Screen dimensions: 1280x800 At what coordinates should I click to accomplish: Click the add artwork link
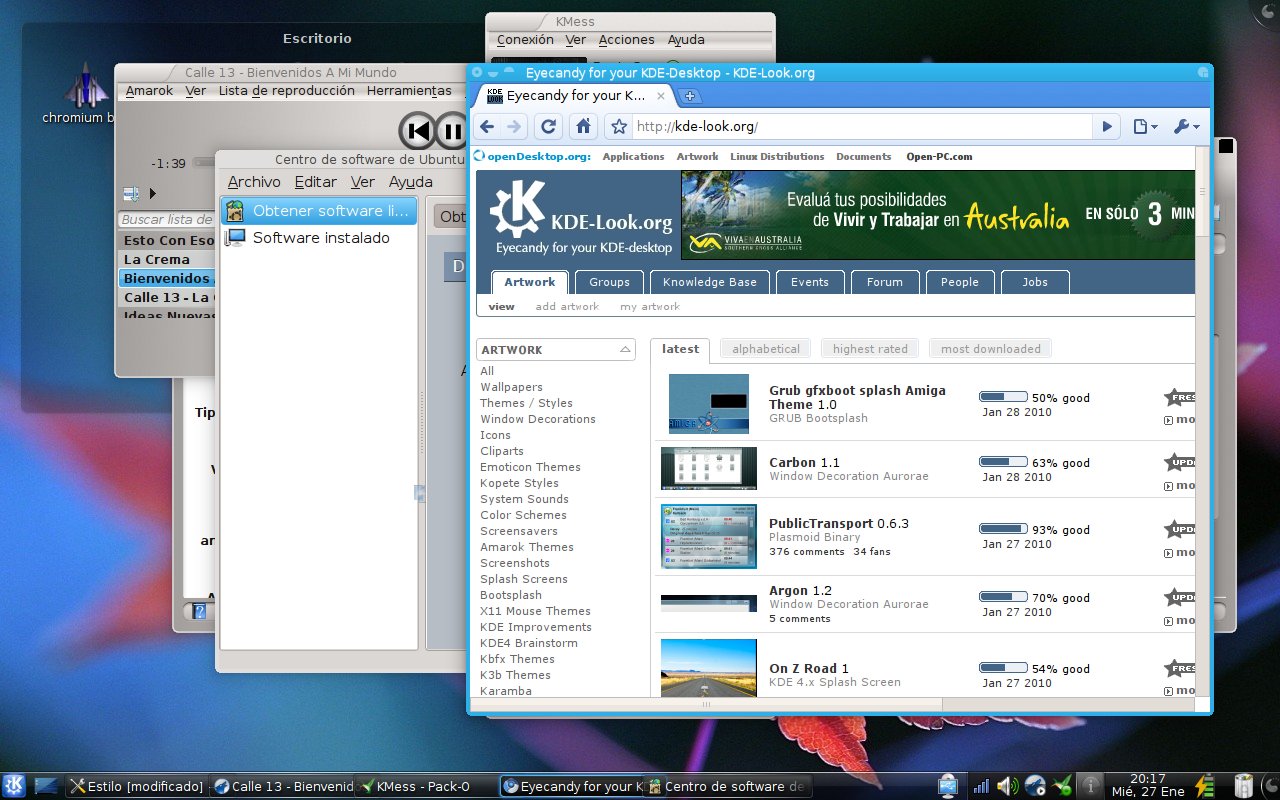567,307
